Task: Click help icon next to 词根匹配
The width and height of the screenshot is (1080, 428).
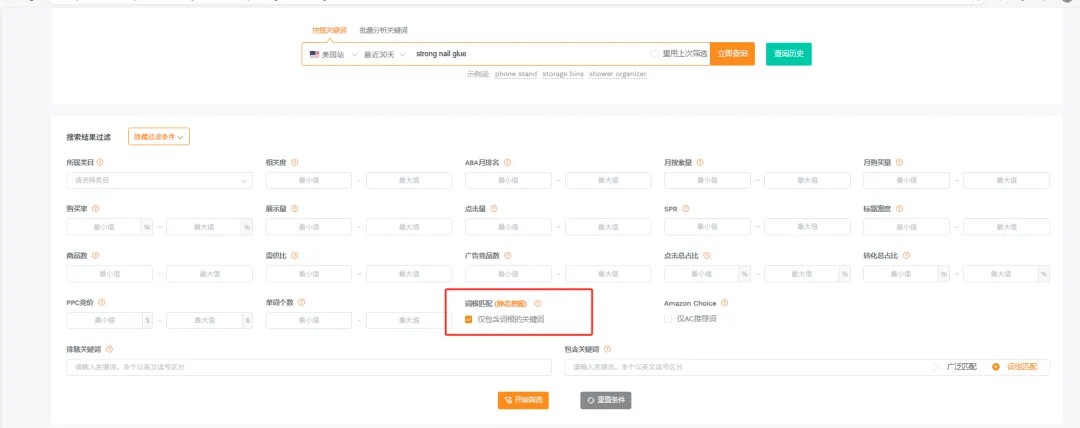Action: pos(537,303)
